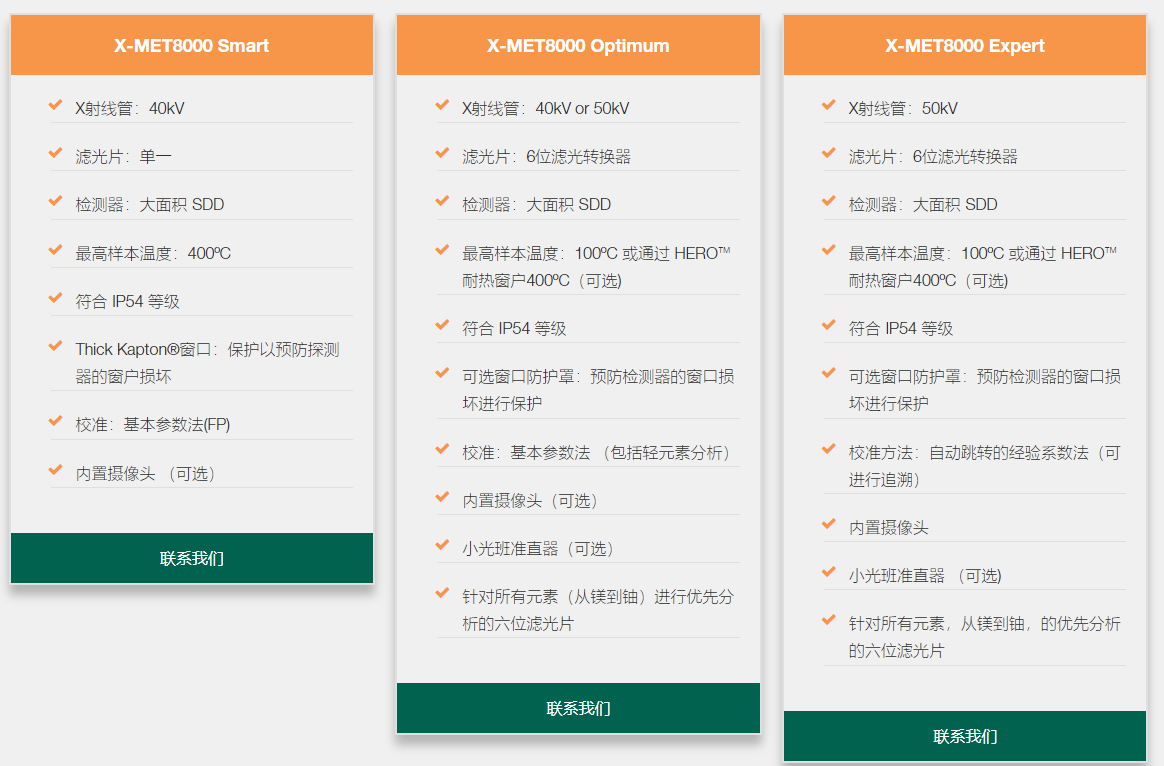Click 联系我们 button under X-MET8000 Smart
1164x766 pixels.
[x=192, y=558]
